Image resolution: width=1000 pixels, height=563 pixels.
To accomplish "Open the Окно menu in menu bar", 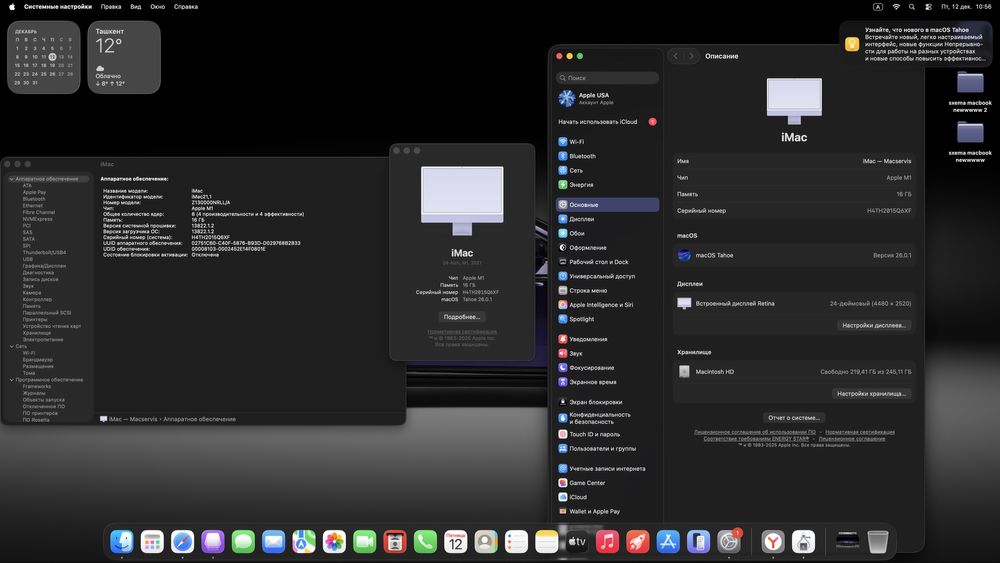I will (x=158, y=6).
